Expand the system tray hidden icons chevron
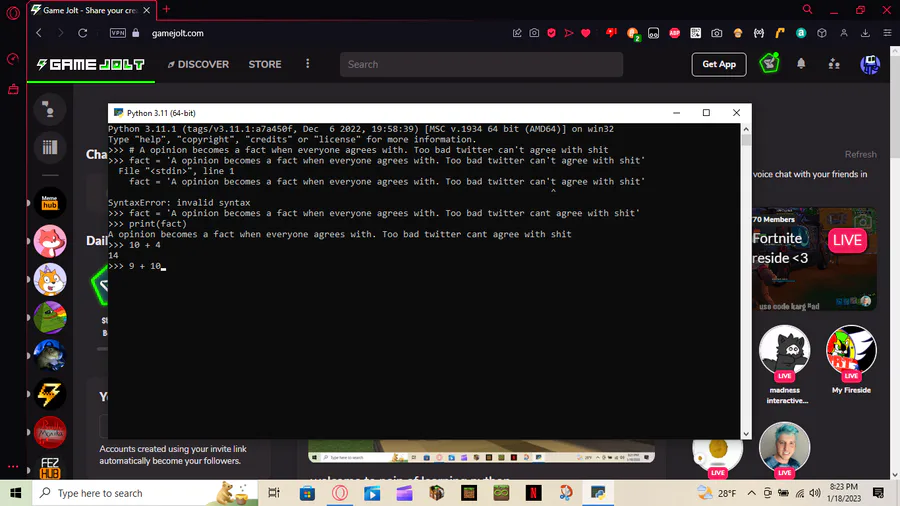The height and width of the screenshot is (506, 900). [751, 493]
